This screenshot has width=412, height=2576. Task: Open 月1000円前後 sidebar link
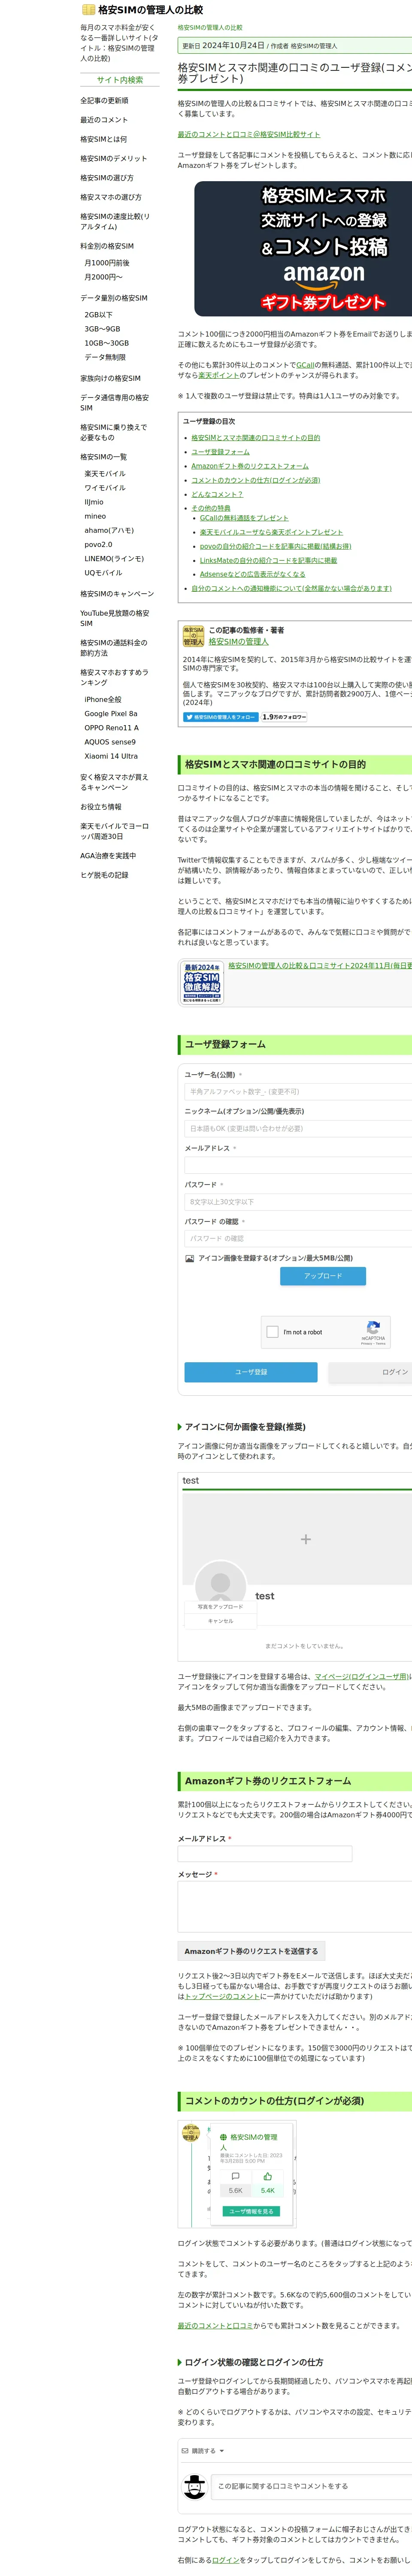(107, 263)
